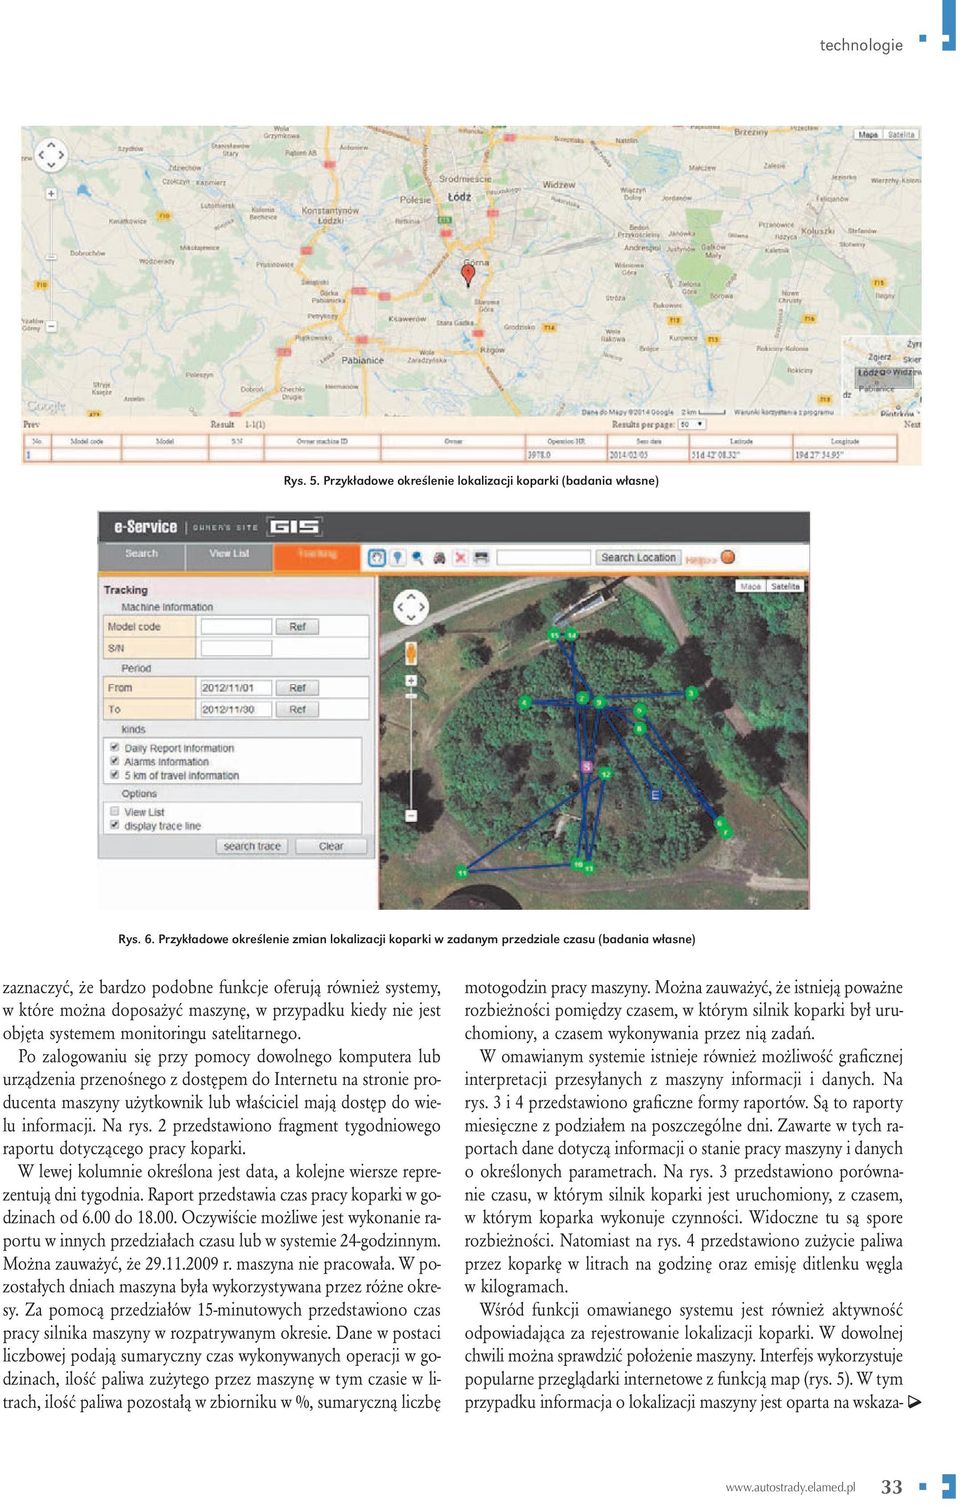Click the pink S start marker

point(588,766)
